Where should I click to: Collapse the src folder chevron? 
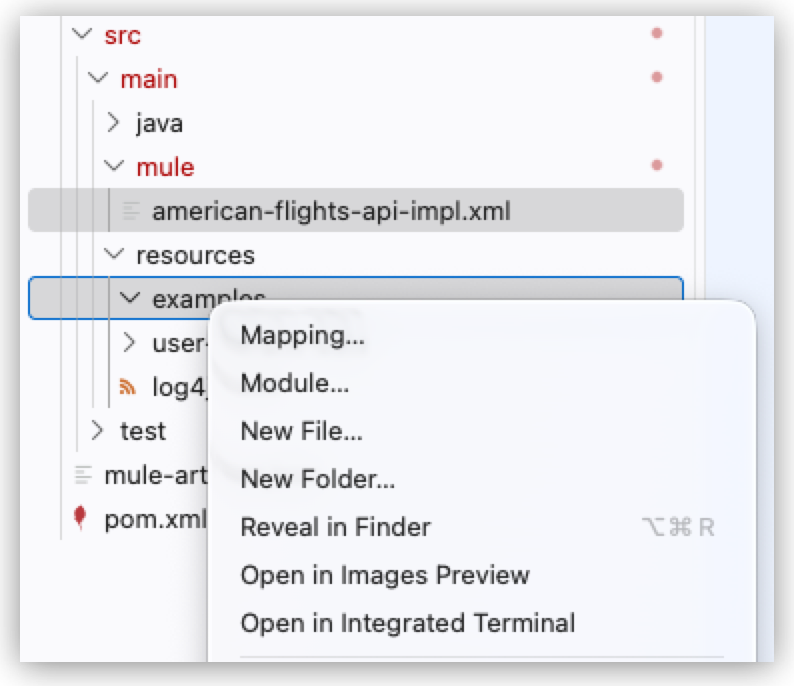(82, 34)
